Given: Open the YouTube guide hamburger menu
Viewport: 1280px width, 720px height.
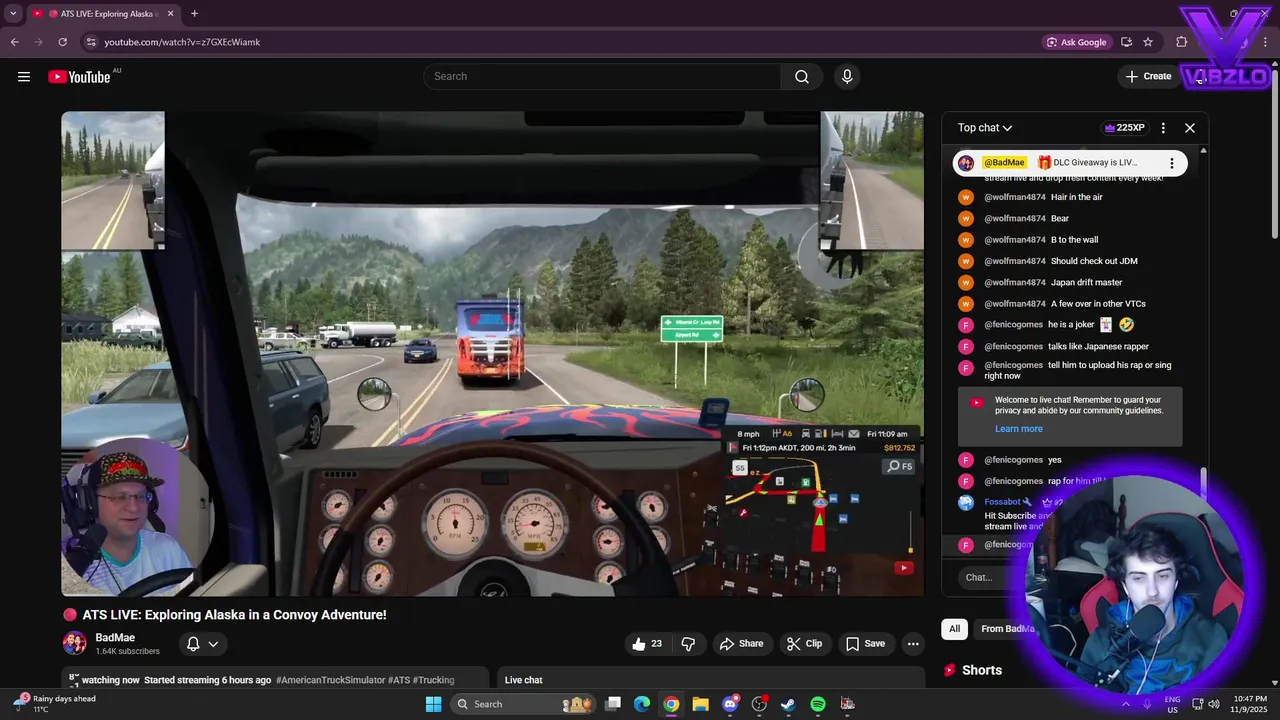Looking at the screenshot, I should point(24,77).
